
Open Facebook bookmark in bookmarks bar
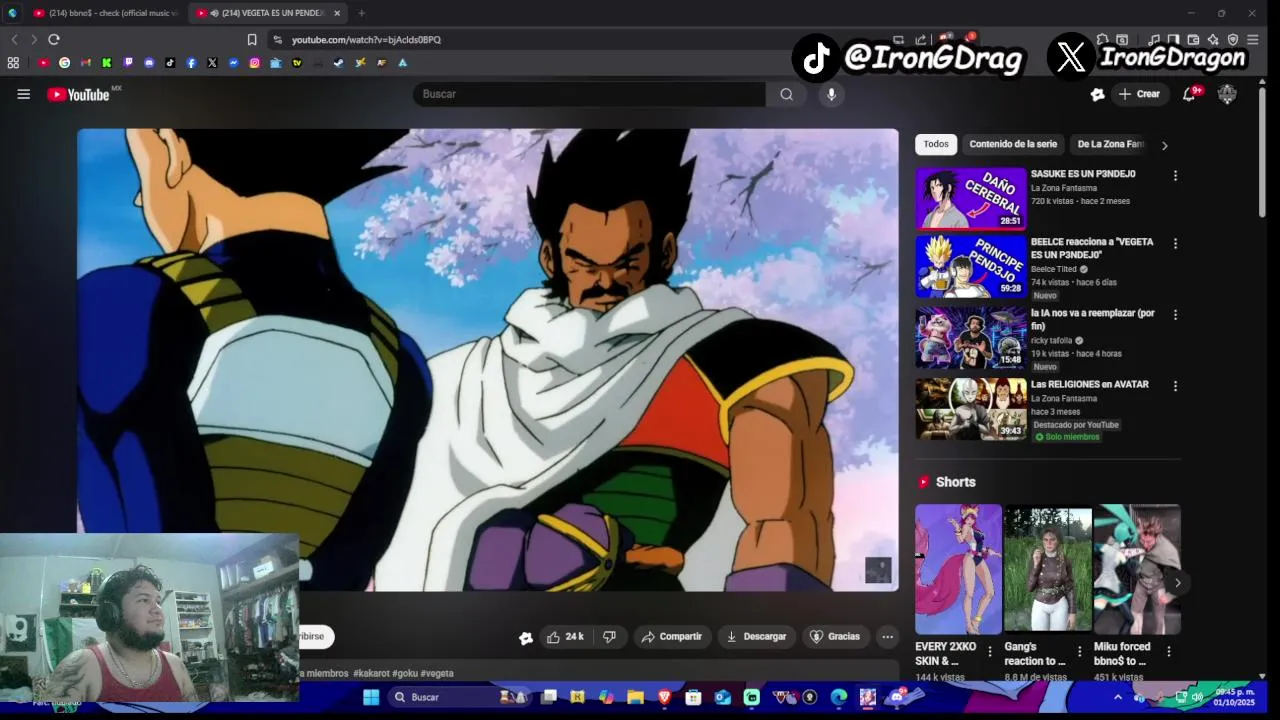pyautogui.click(x=191, y=62)
